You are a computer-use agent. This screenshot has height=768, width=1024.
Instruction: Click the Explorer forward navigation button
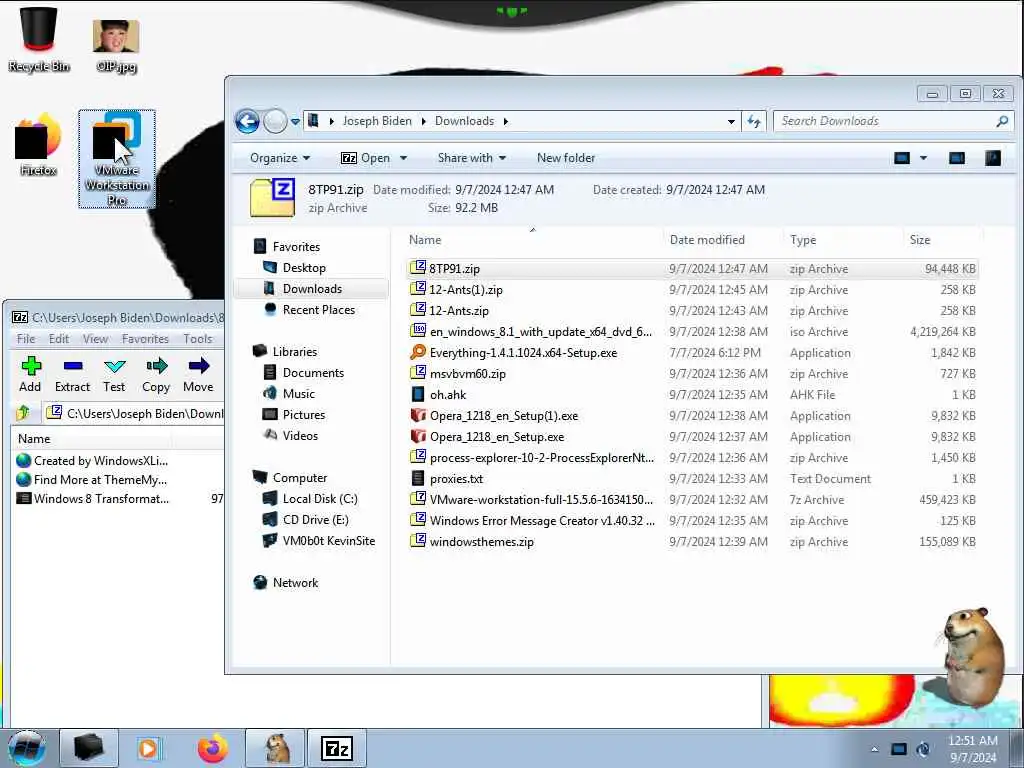(x=275, y=121)
